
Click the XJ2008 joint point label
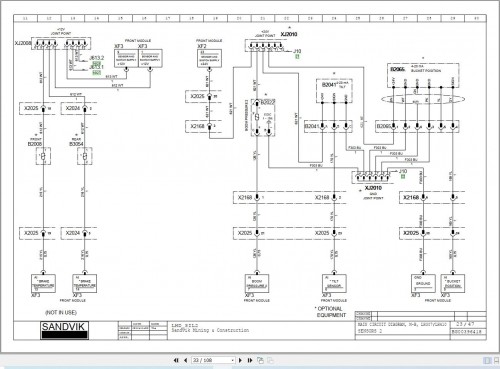point(23,43)
